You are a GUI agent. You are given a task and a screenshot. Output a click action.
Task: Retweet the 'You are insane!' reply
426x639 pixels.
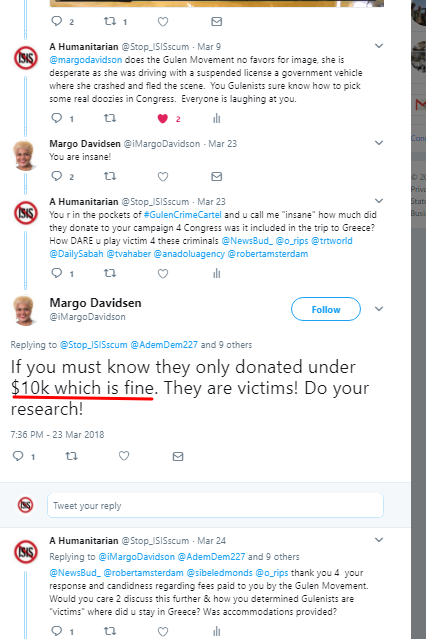point(110,176)
